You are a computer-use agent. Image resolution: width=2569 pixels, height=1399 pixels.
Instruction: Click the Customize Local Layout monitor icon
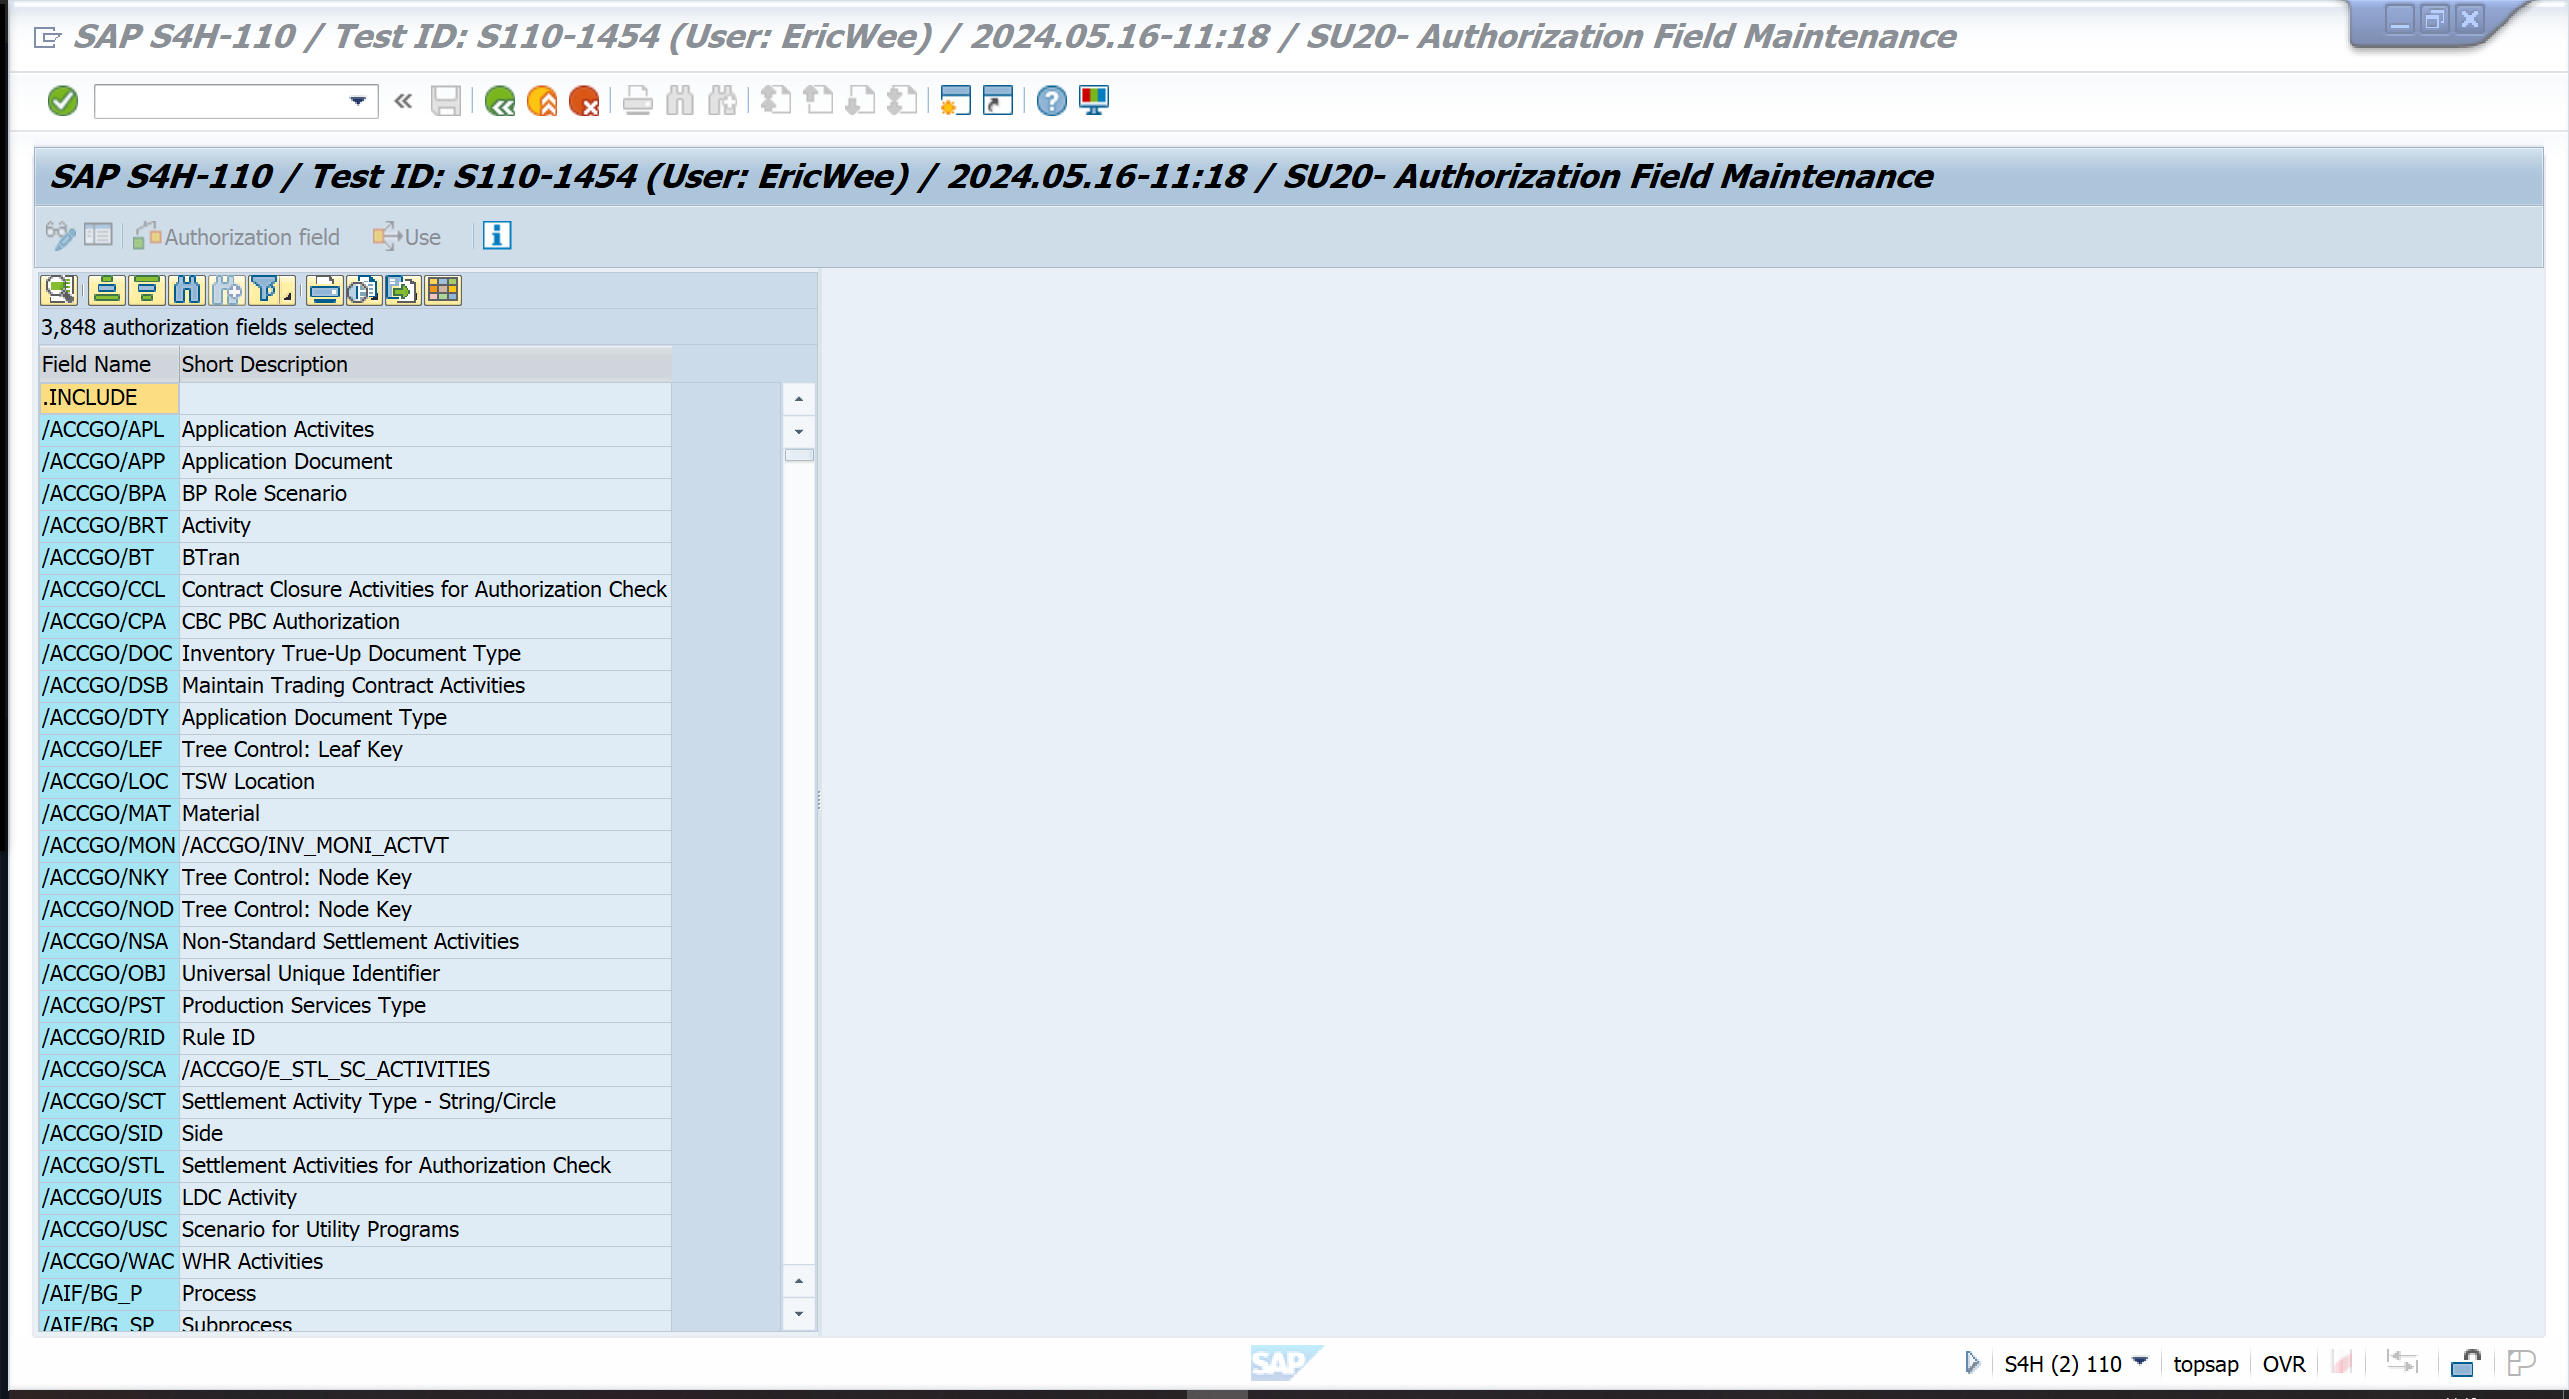pyautogui.click(x=1094, y=101)
